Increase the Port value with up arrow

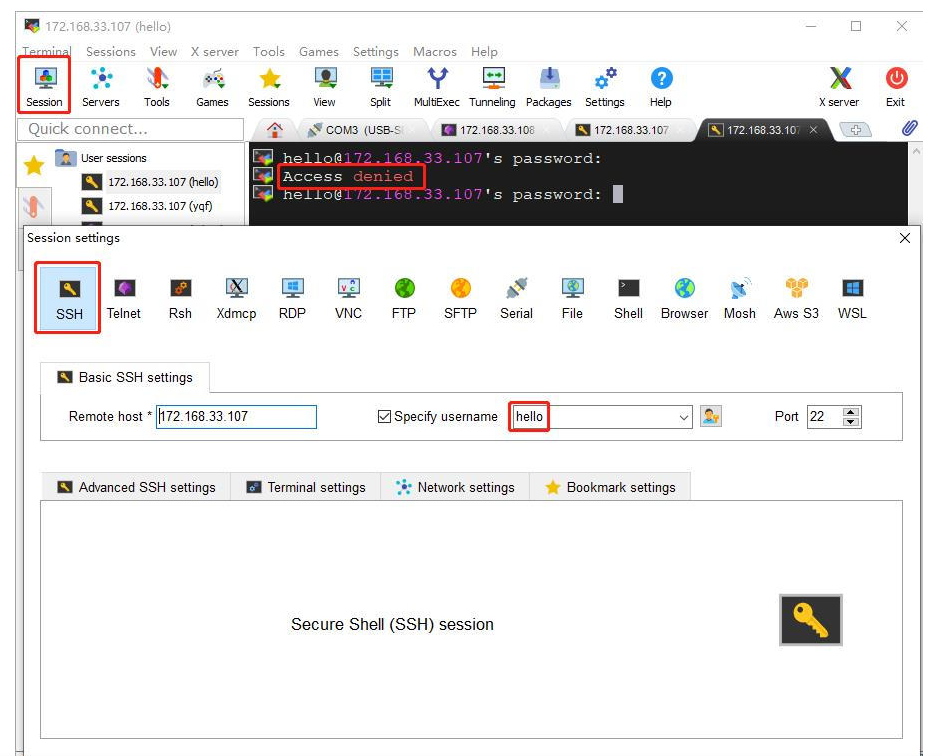tap(851, 412)
